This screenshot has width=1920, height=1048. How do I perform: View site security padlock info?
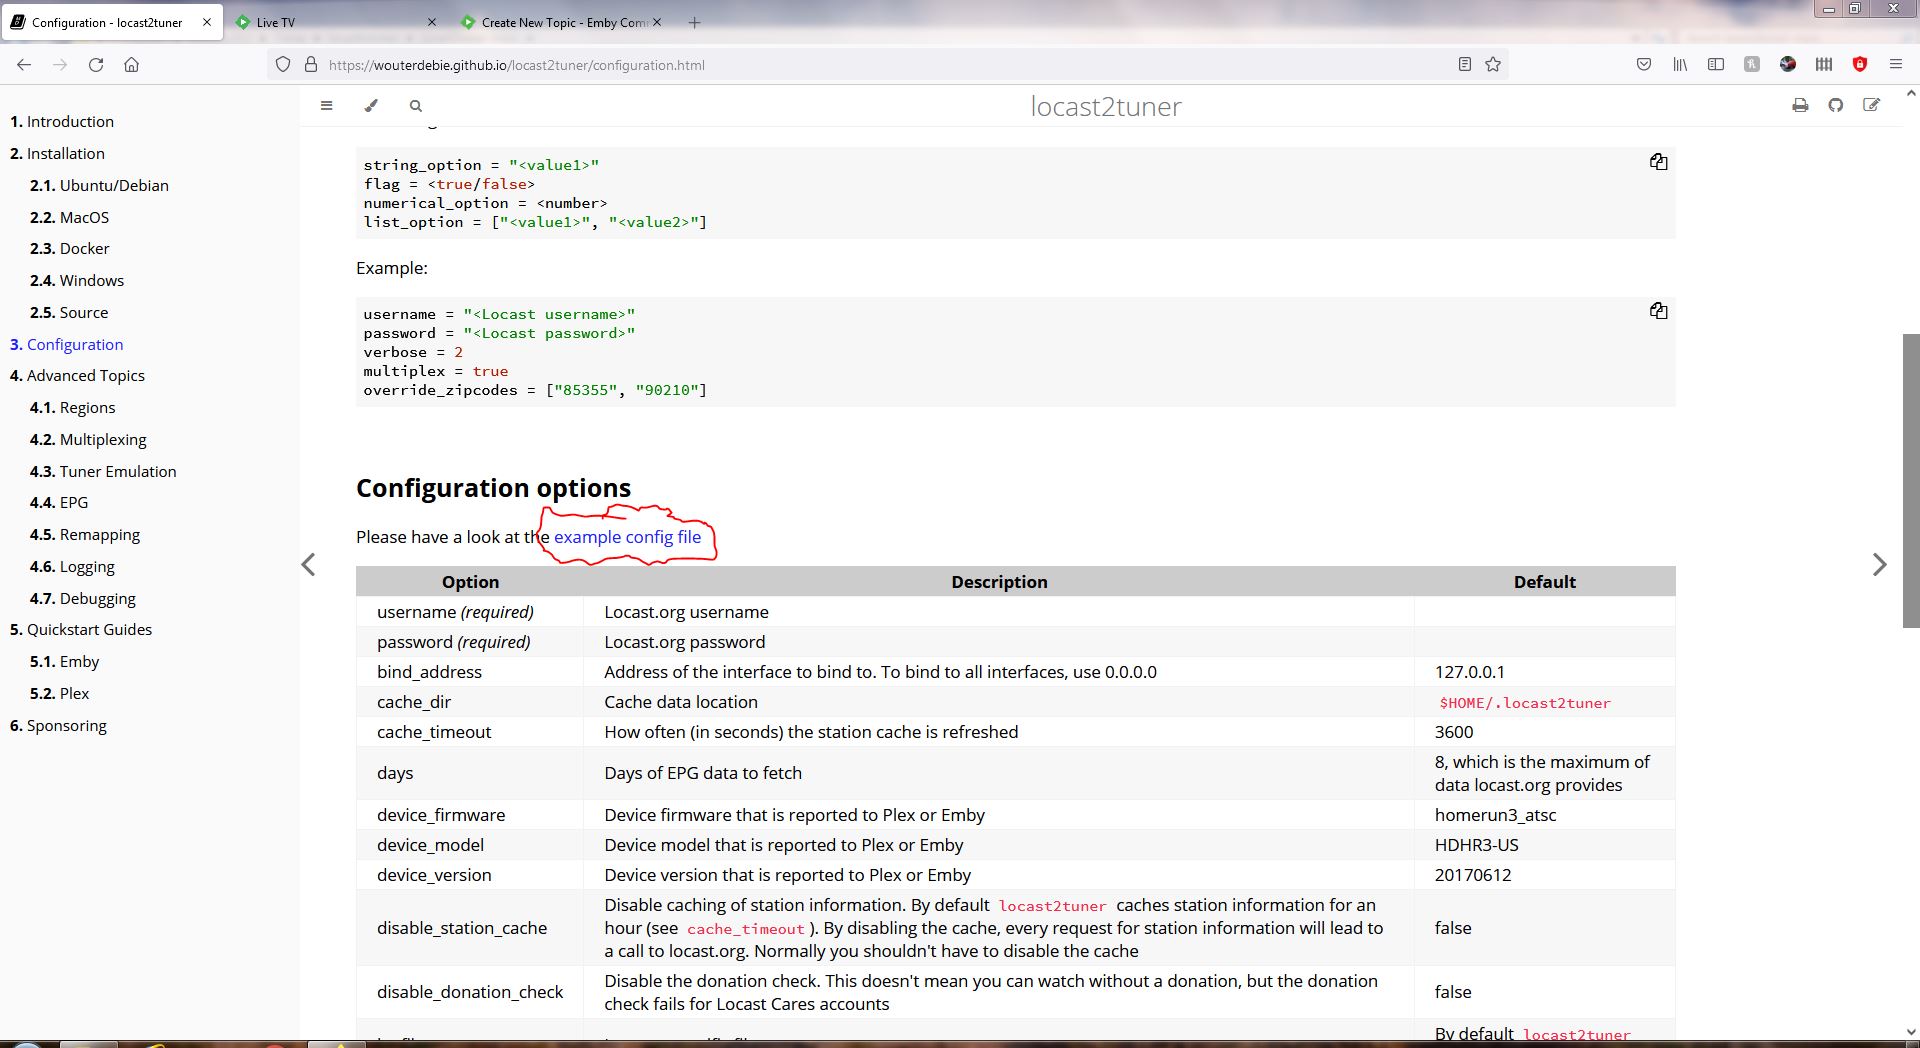[x=311, y=64]
